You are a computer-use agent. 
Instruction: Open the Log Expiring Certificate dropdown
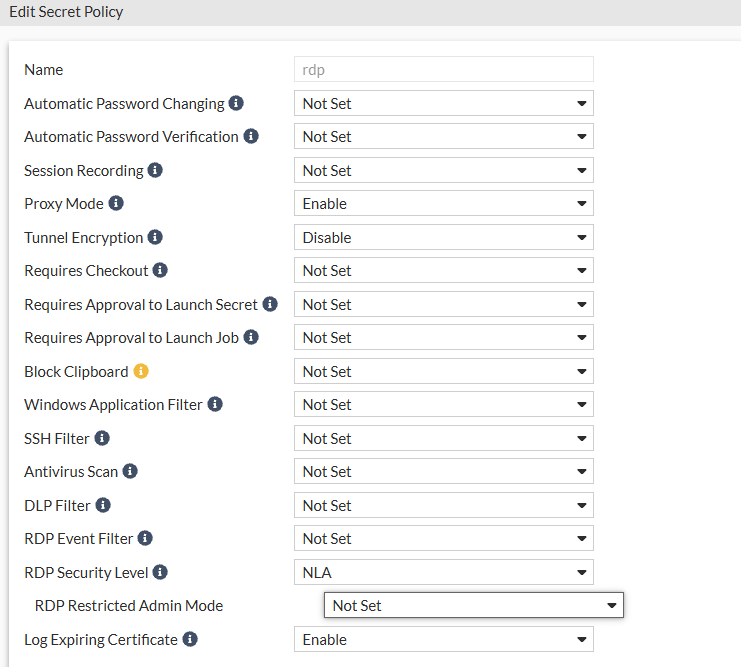coord(443,639)
